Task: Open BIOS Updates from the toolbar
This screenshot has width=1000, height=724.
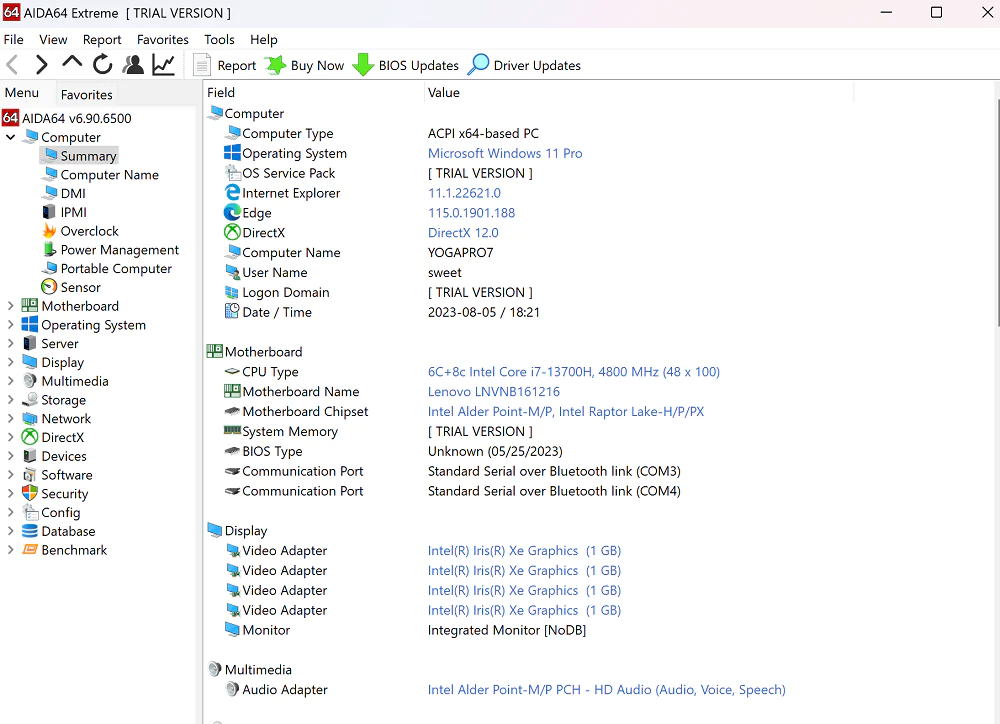Action: [x=406, y=65]
